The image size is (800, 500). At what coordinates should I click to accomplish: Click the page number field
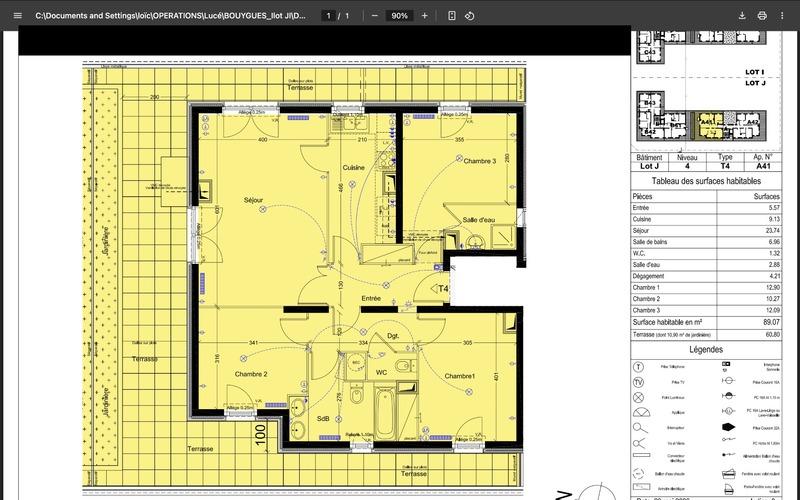[x=329, y=16]
